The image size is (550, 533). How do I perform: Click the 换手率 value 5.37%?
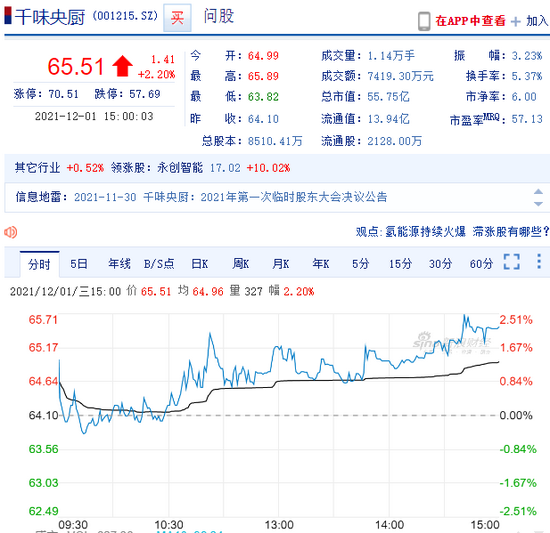pyautogui.click(x=527, y=76)
